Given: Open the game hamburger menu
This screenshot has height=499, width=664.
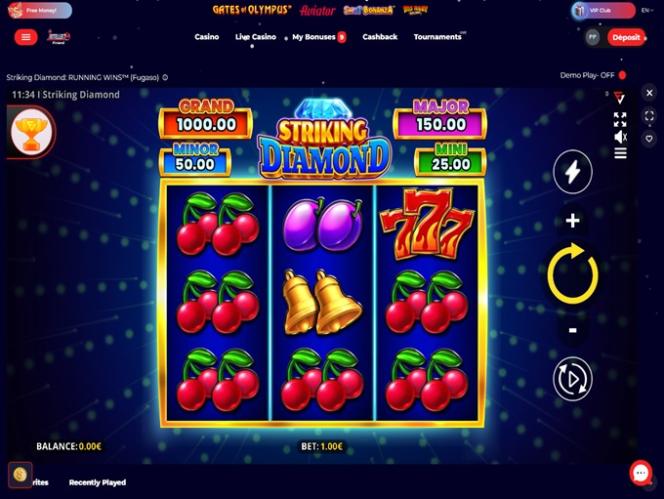Looking at the screenshot, I should (x=620, y=153).
